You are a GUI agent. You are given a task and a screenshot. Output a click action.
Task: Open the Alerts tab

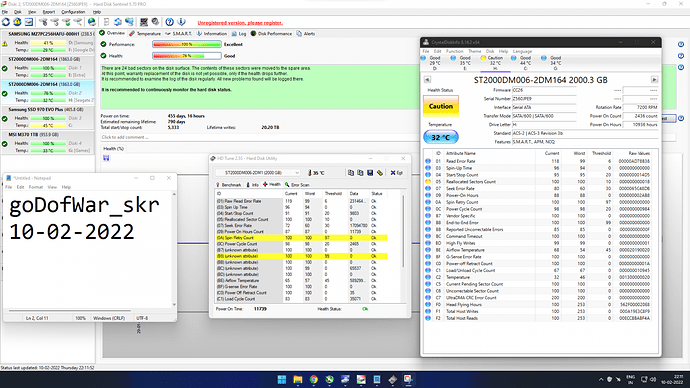coord(306,33)
